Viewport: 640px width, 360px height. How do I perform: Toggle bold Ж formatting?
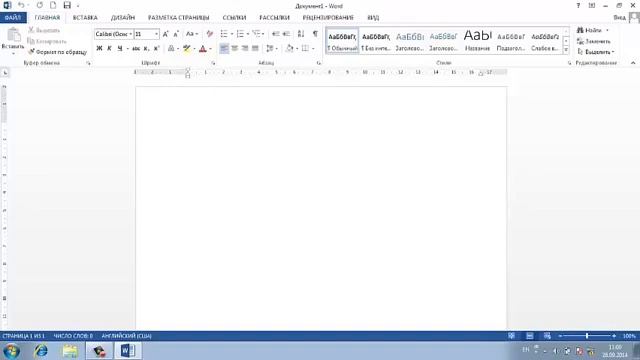click(99, 48)
